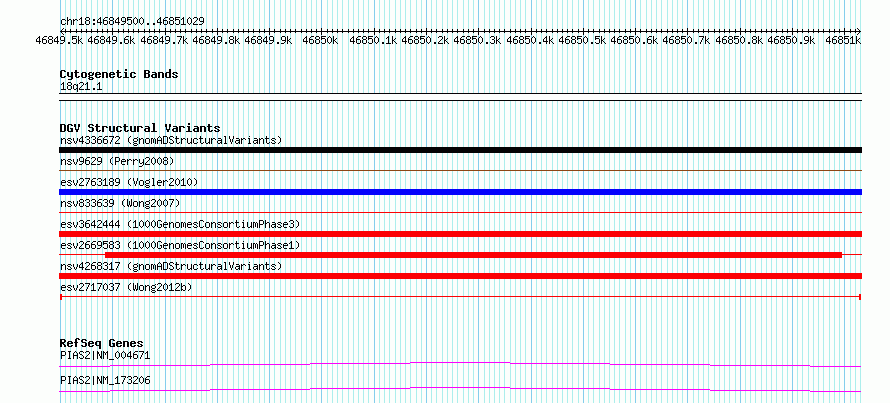Click the 18q21.1 cytogenetic band bar

click(460, 96)
